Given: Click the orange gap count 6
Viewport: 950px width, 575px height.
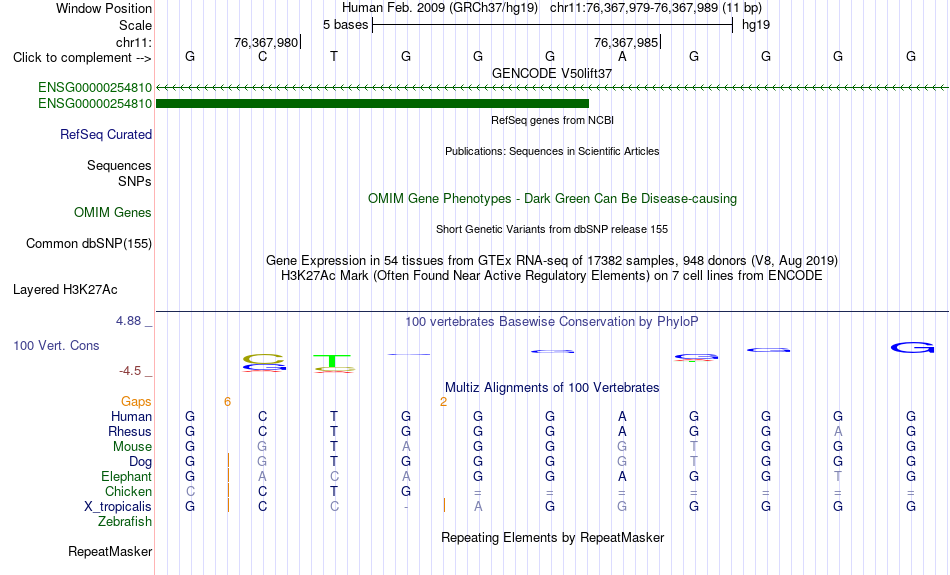Looking at the screenshot, I should point(227,402).
